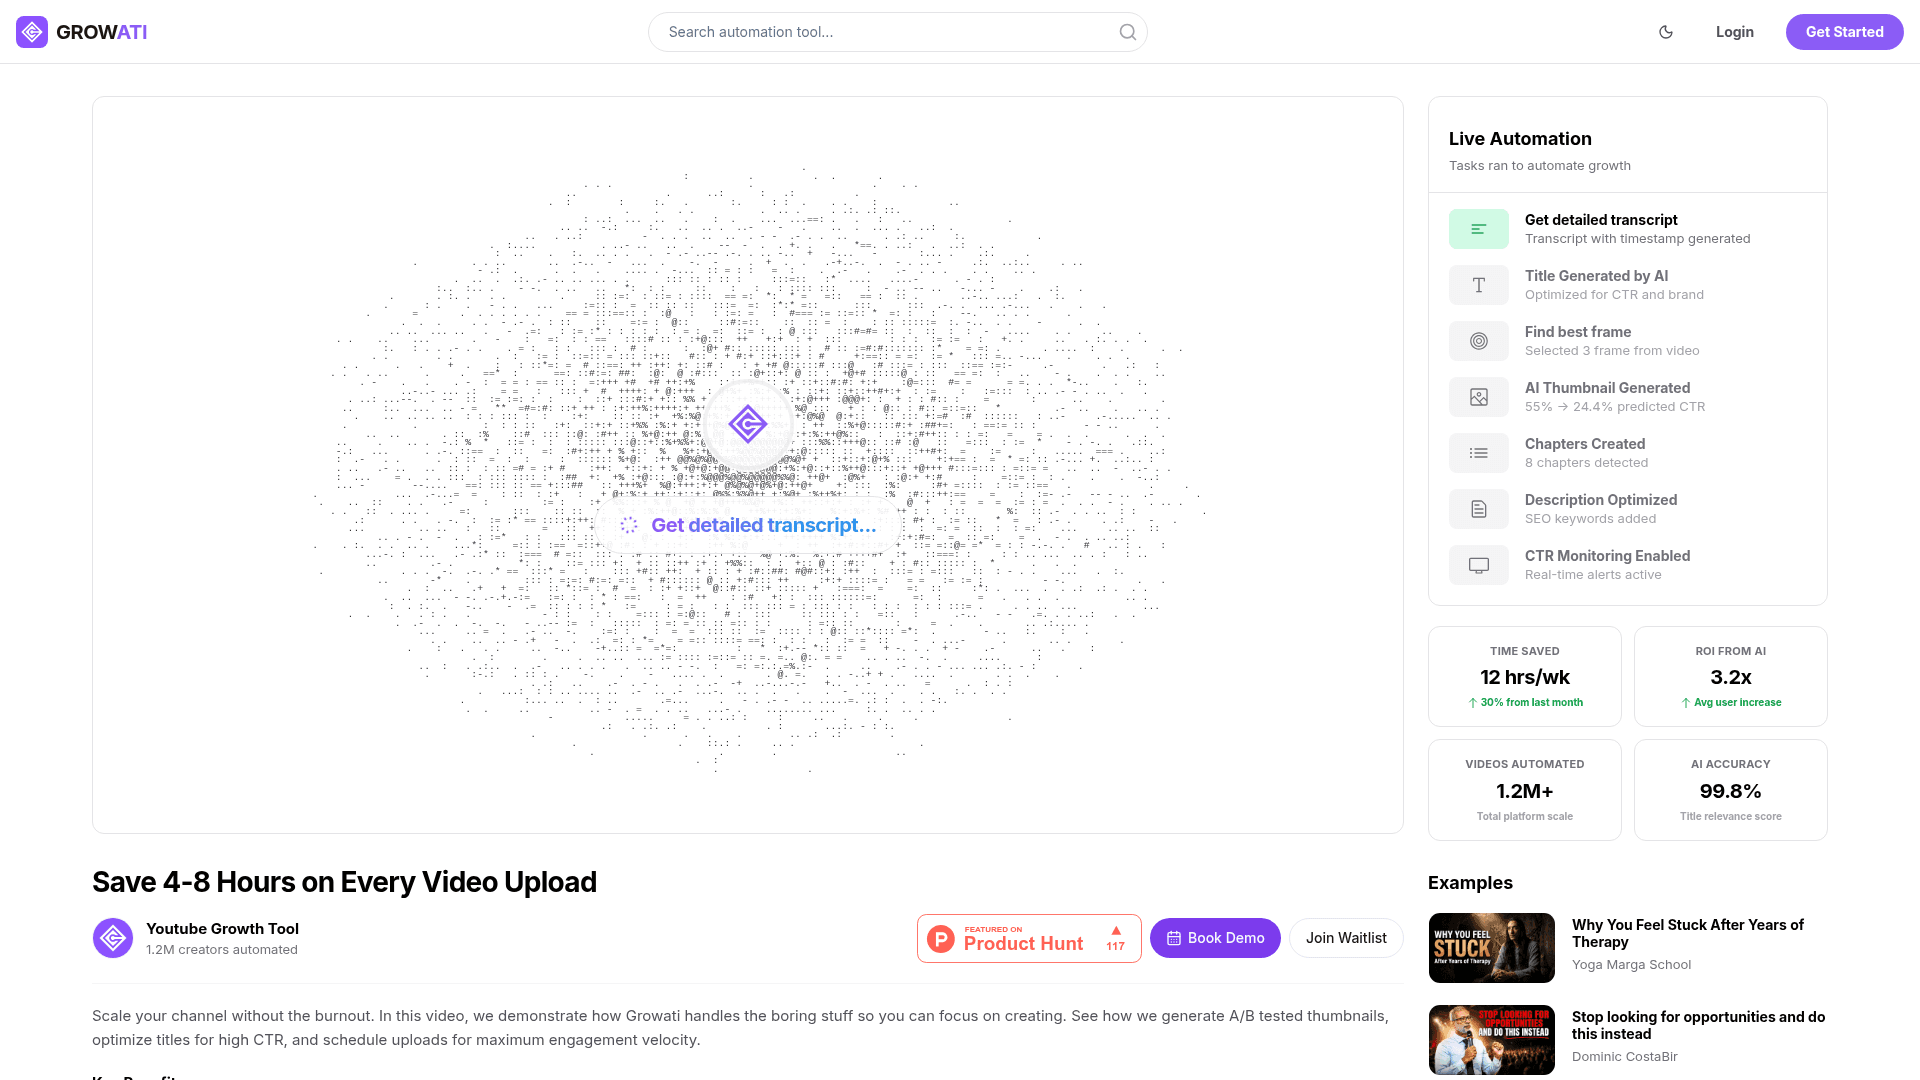
Task: Click the calendar icon on Book Demo
Action: pos(1174,938)
